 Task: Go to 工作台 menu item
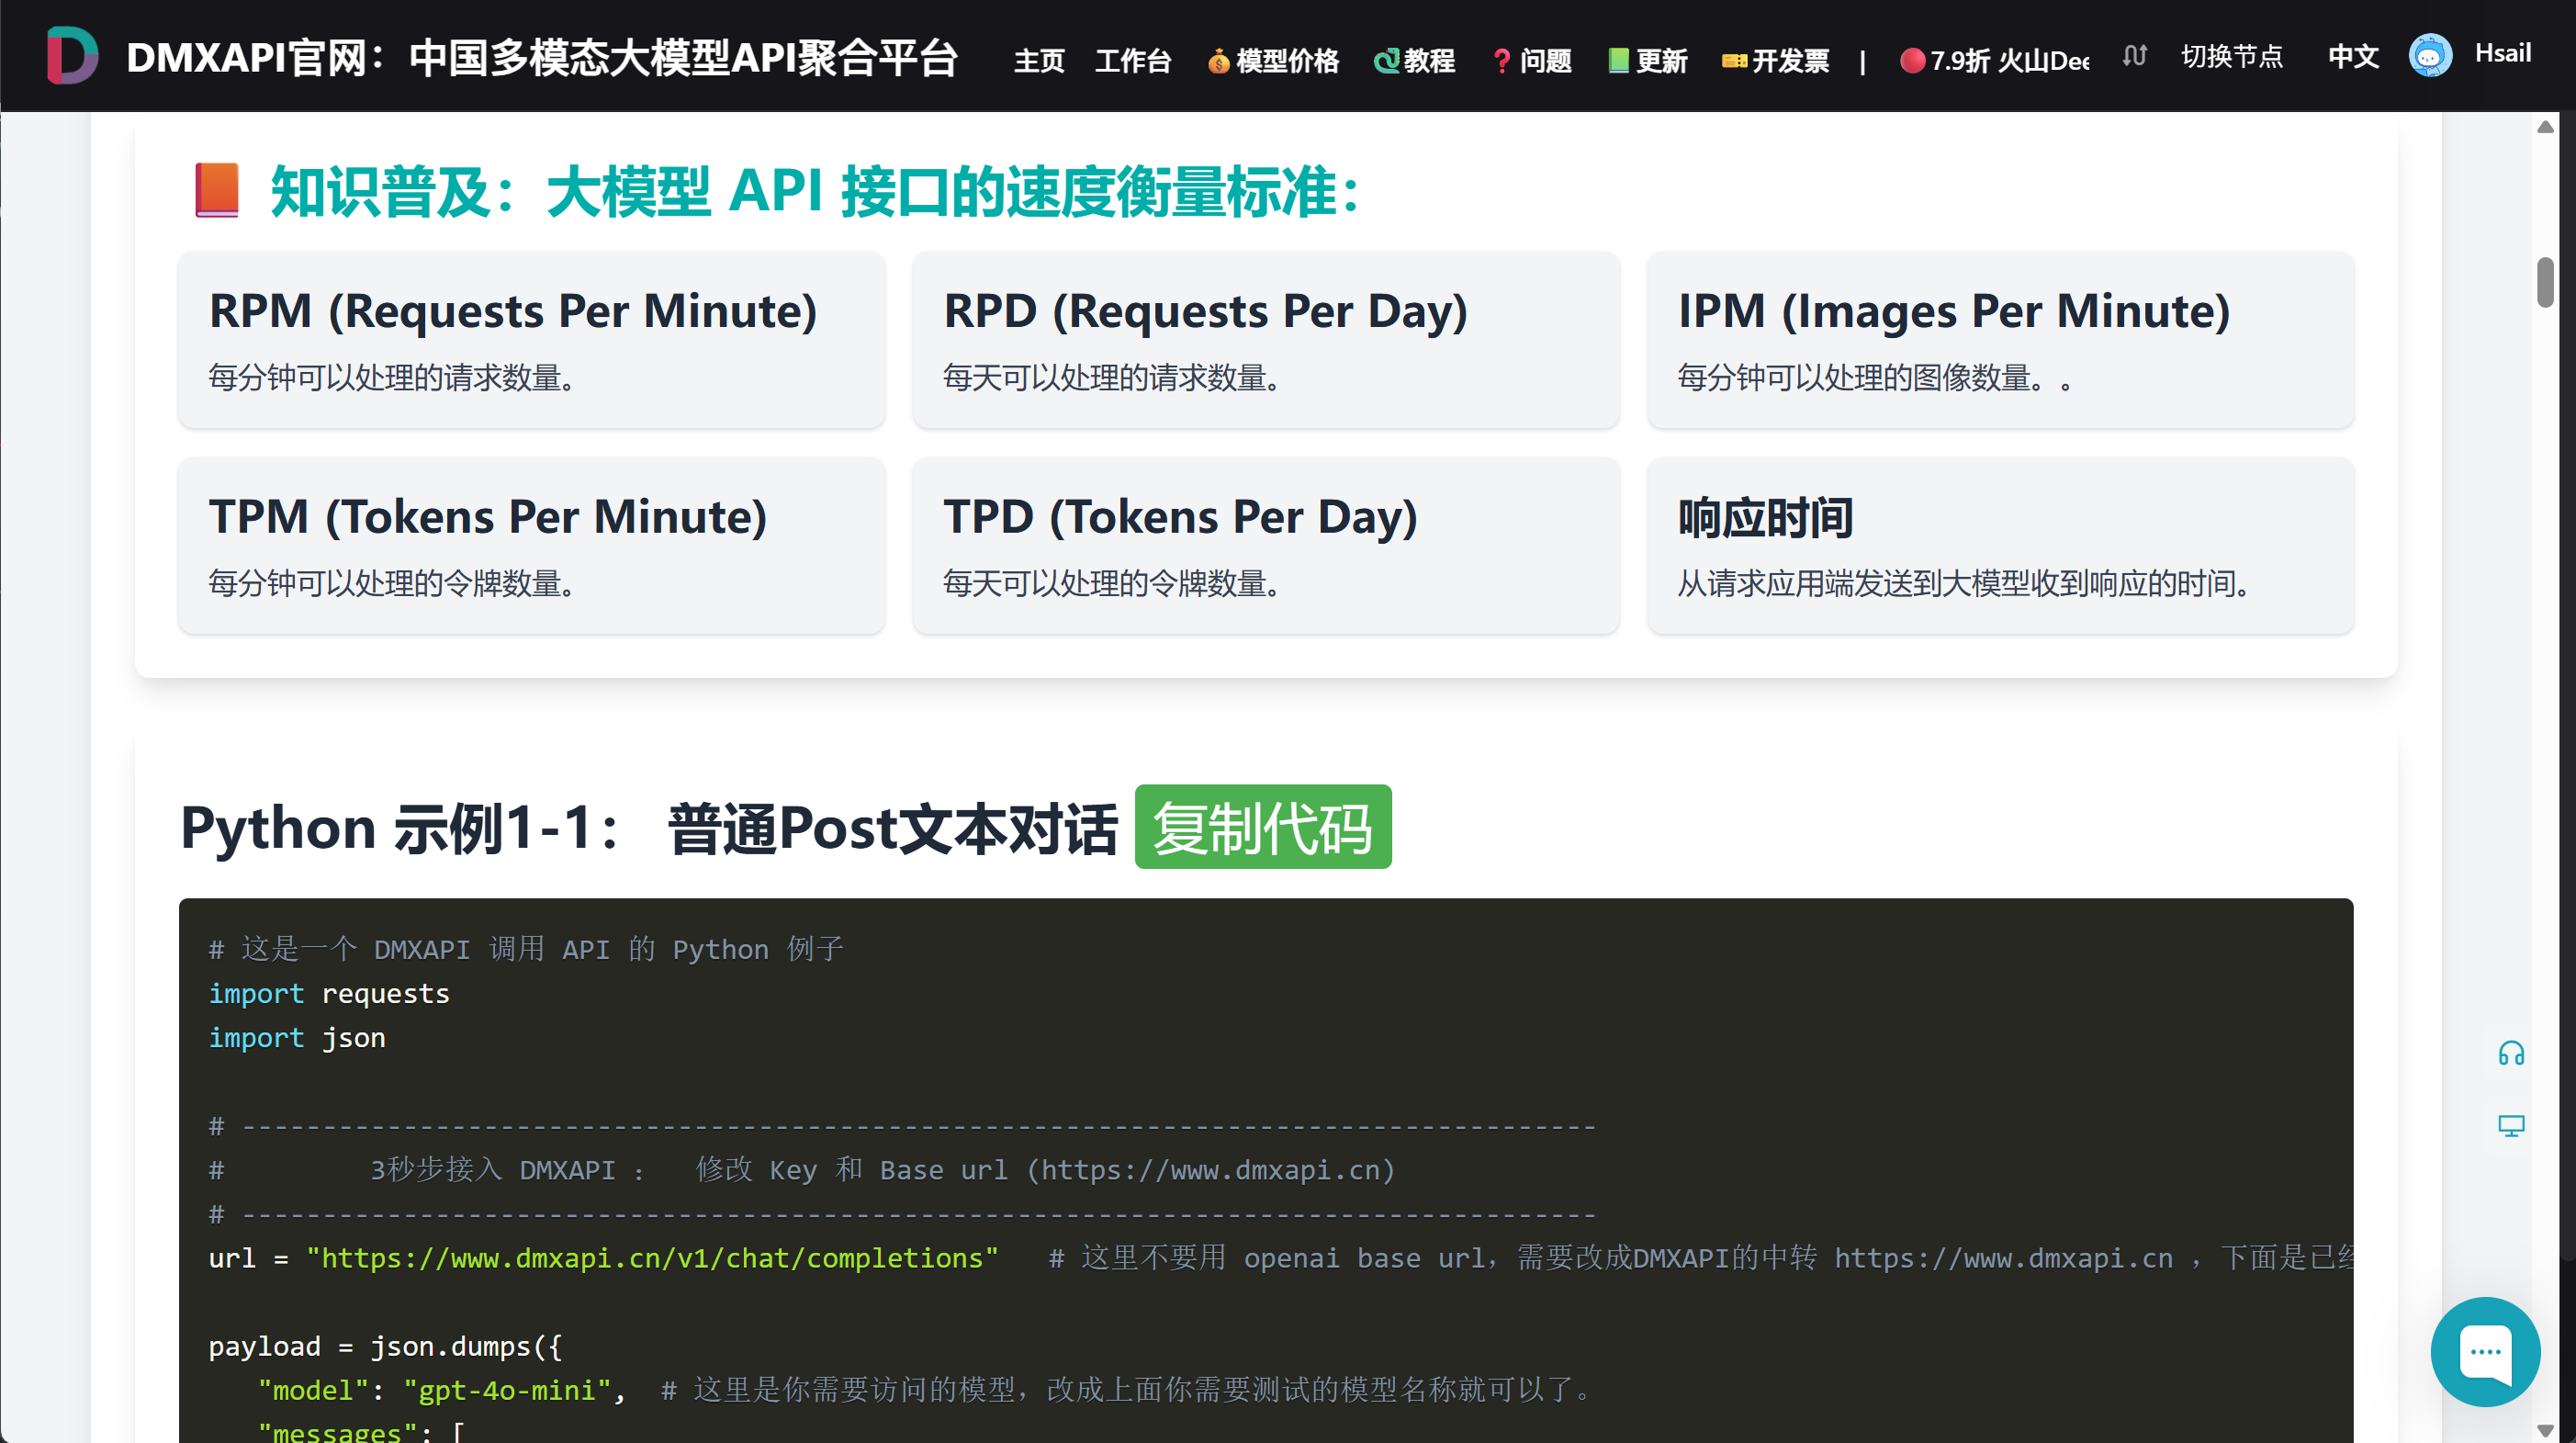click(1133, 61)
